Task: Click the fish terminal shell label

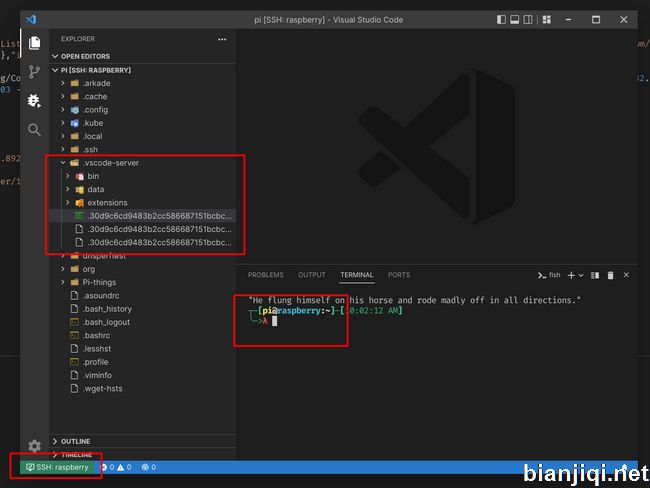Action: tap(549, 275)
